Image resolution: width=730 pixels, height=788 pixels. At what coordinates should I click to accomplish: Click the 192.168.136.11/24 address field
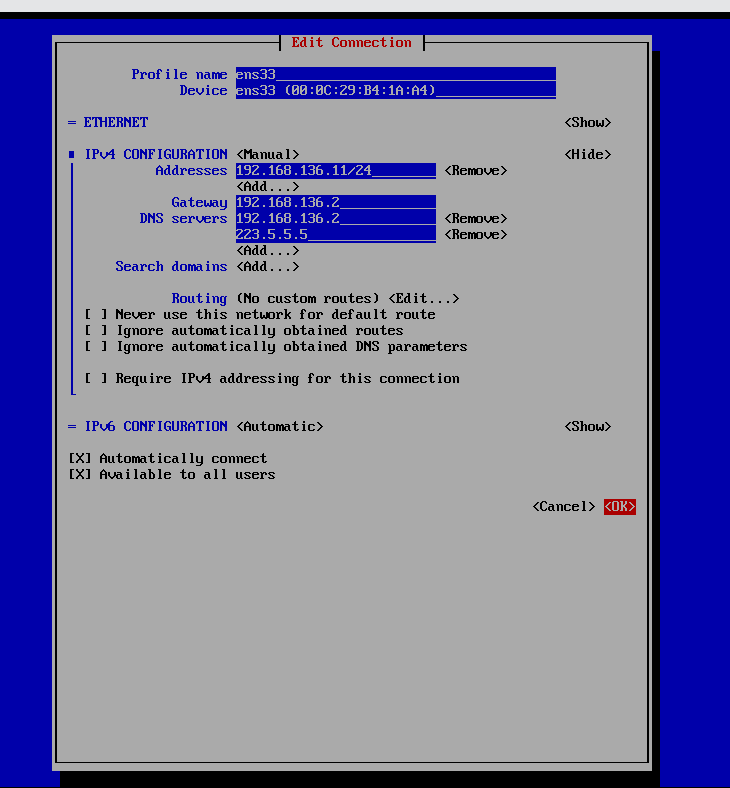pos(335,170)
